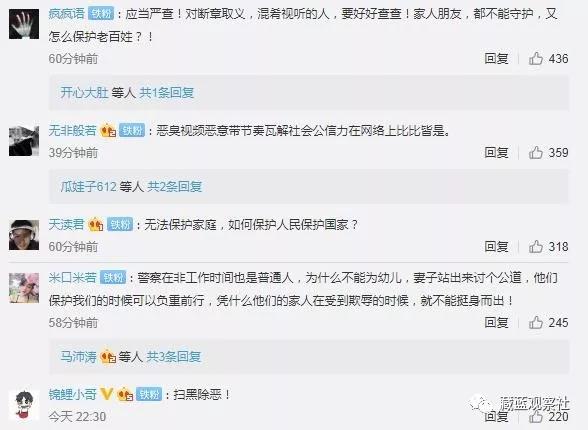Click 天渎君's member level badge icon
588x430 pixels.
(x=96, y=225)
